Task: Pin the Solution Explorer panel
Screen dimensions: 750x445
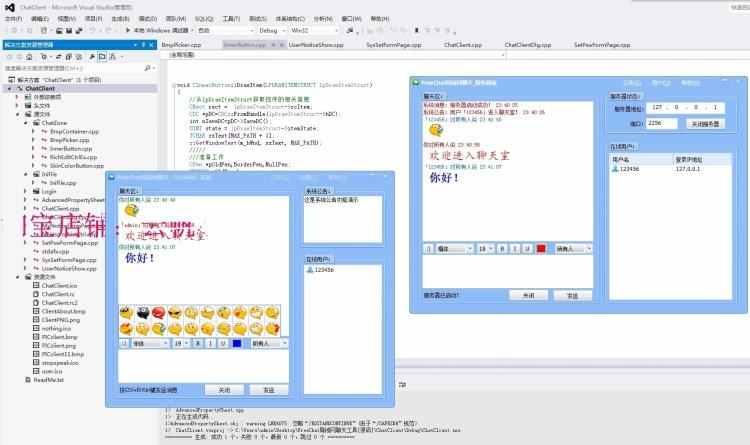Action: pos(143,44)
